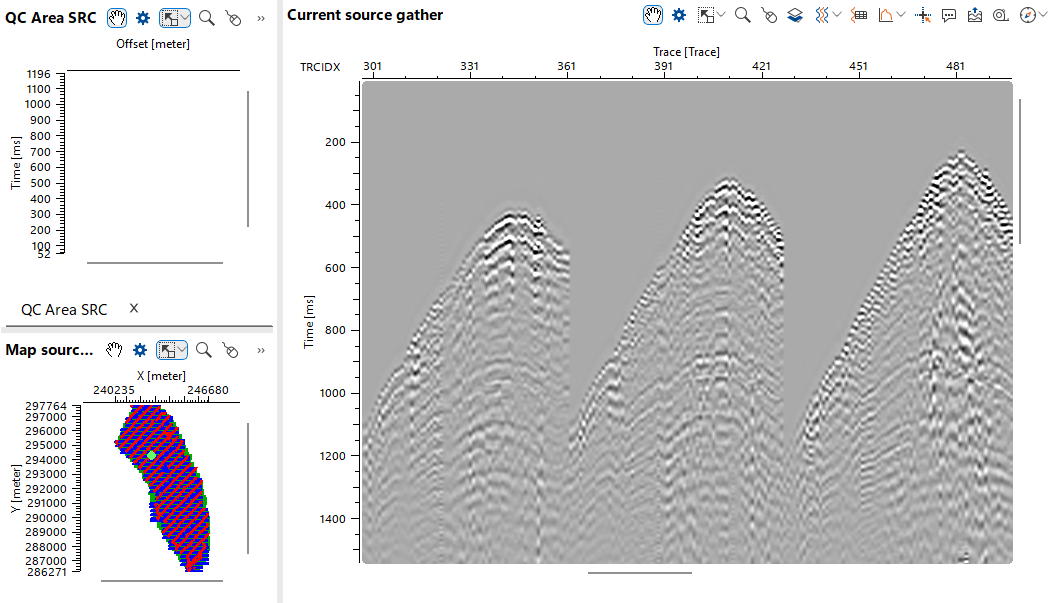This screenshot has height=603, width=1050.
Task: Click mouse mode icon in Current source gather
Action: point(769,15)
